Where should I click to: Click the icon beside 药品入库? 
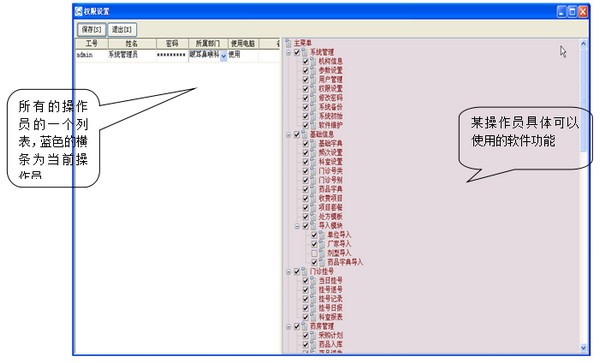coord(313,345)
